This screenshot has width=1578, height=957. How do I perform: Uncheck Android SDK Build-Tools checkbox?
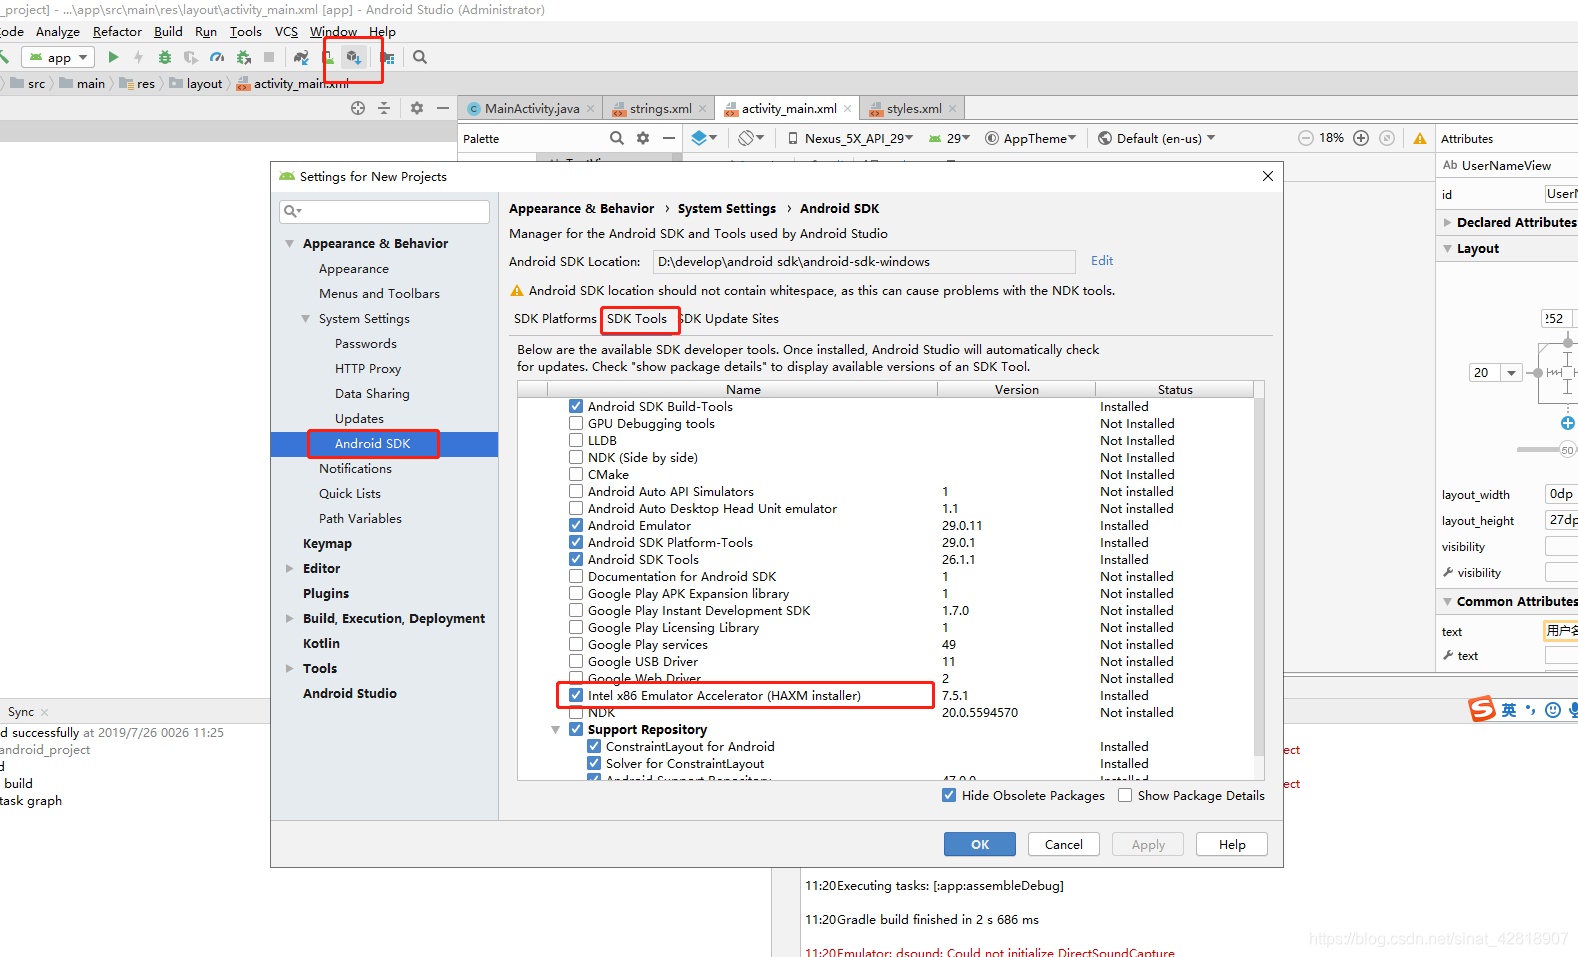tap(576, 406)
